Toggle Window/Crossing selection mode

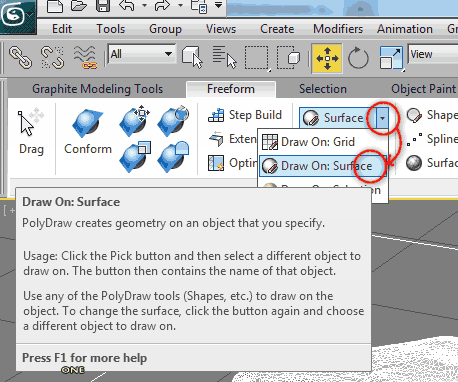pyautogui.click(x=288, y=58)
